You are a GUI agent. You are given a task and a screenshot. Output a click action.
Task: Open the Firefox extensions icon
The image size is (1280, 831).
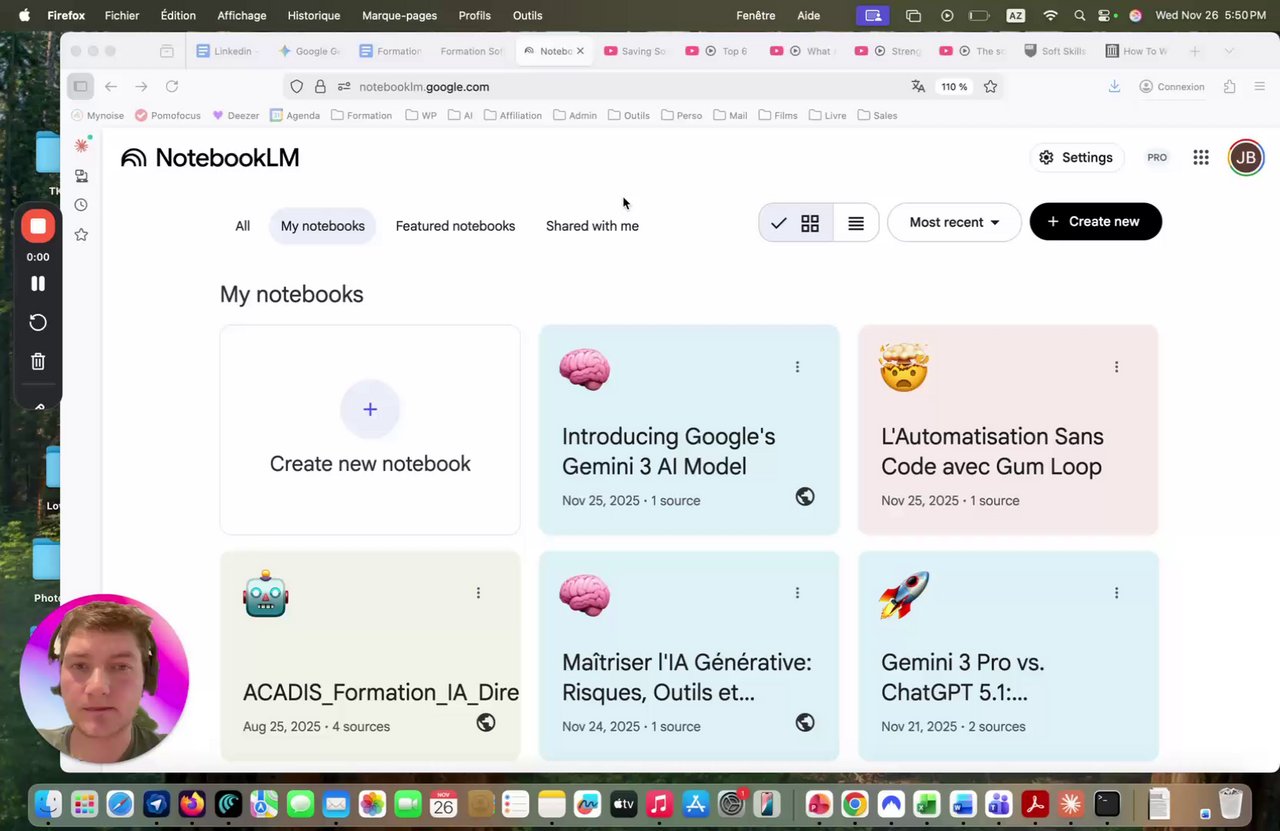click(x=1230, y=87)
